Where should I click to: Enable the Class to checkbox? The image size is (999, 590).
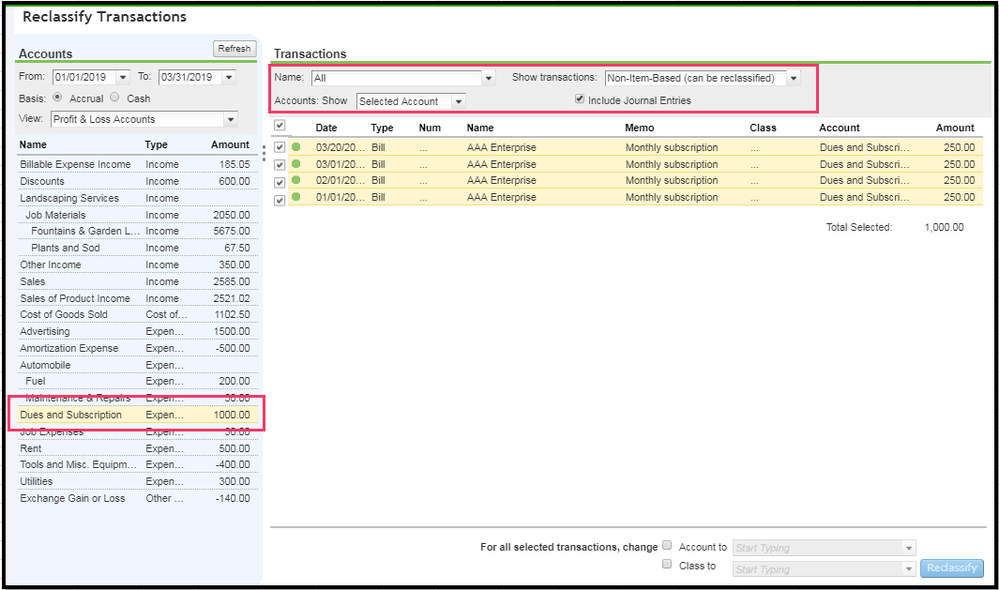[667, 565]
